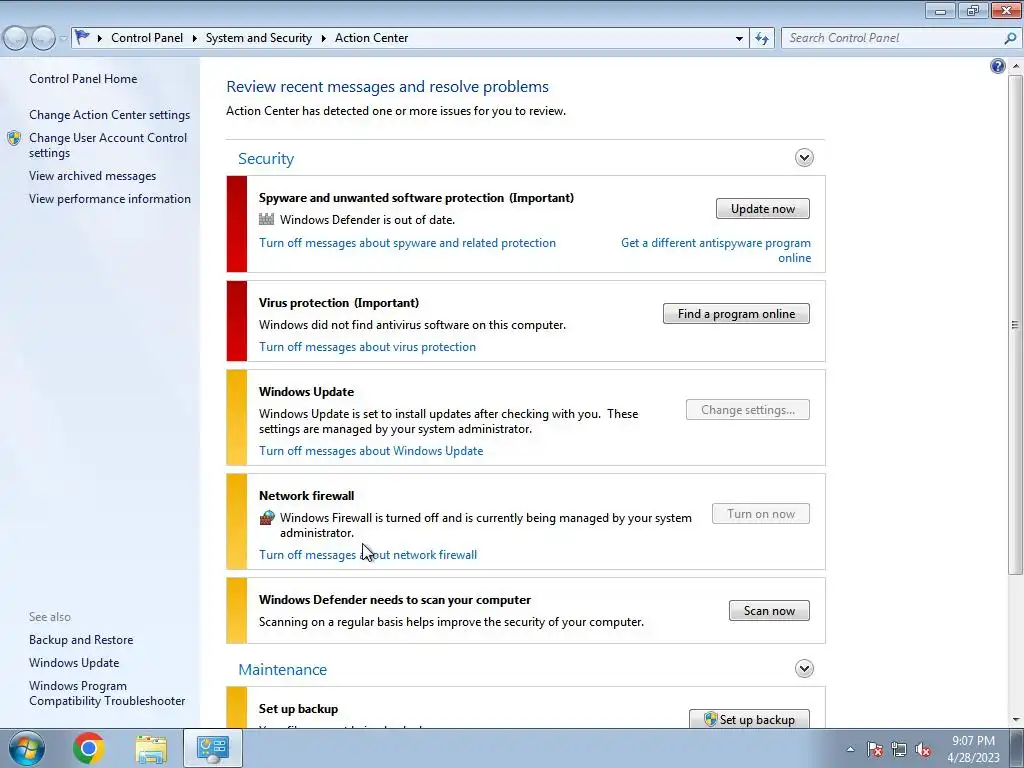This screenshot has width=1024, height=768.
Task: Open Windows Explorer from the taskbar
Action: (x=151, y=748)
